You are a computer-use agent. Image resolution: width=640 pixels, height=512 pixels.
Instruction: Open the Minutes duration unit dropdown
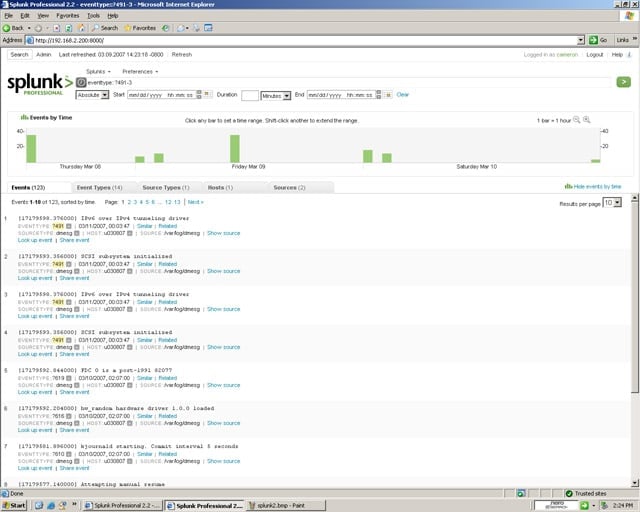276,96
